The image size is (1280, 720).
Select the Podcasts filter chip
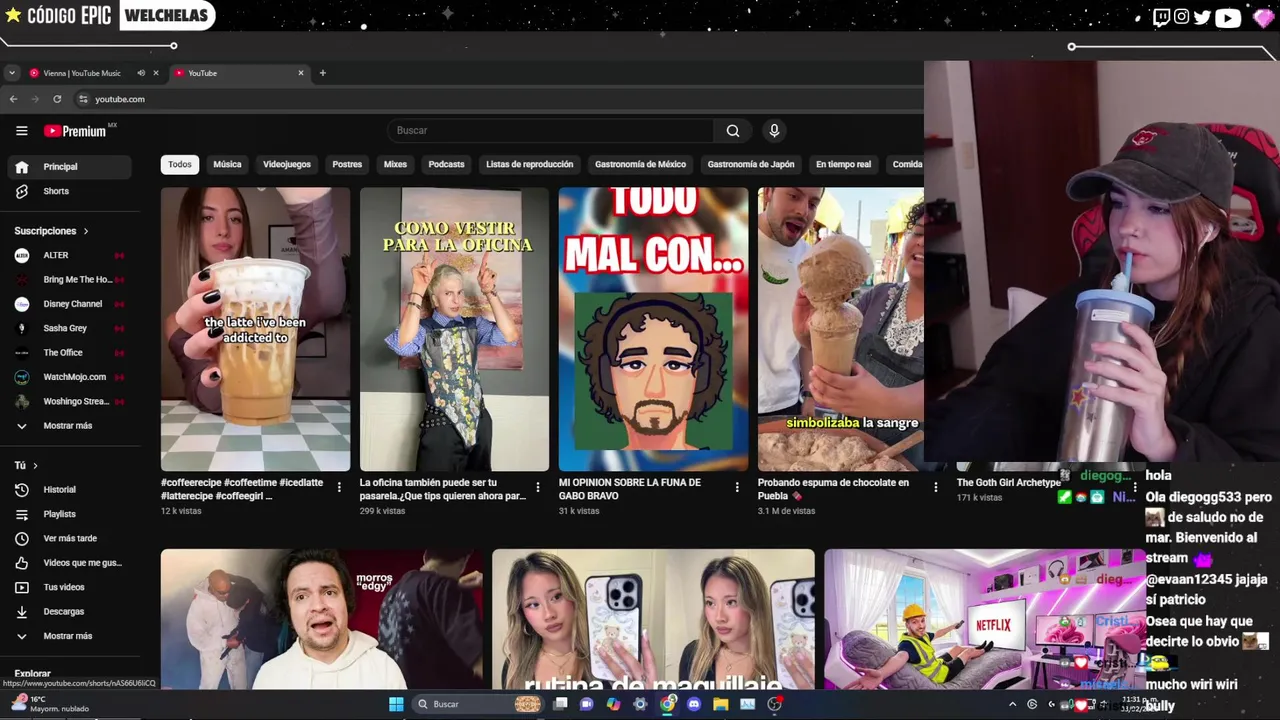[x=446, y=164]
